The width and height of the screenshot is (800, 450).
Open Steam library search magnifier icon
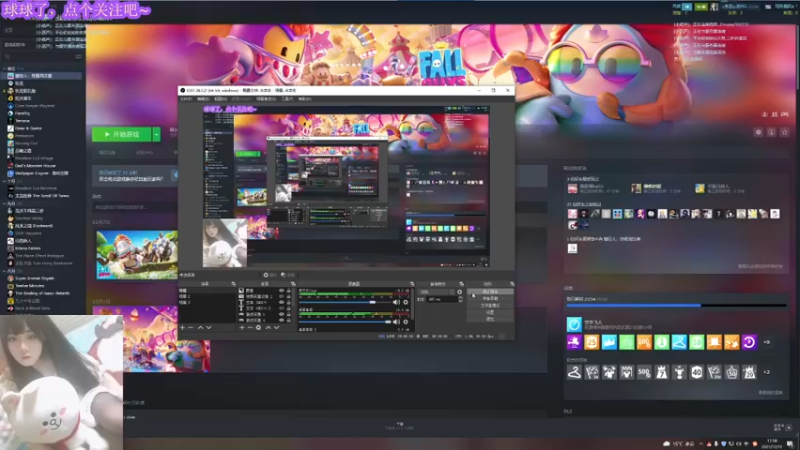tap(7, 57)
